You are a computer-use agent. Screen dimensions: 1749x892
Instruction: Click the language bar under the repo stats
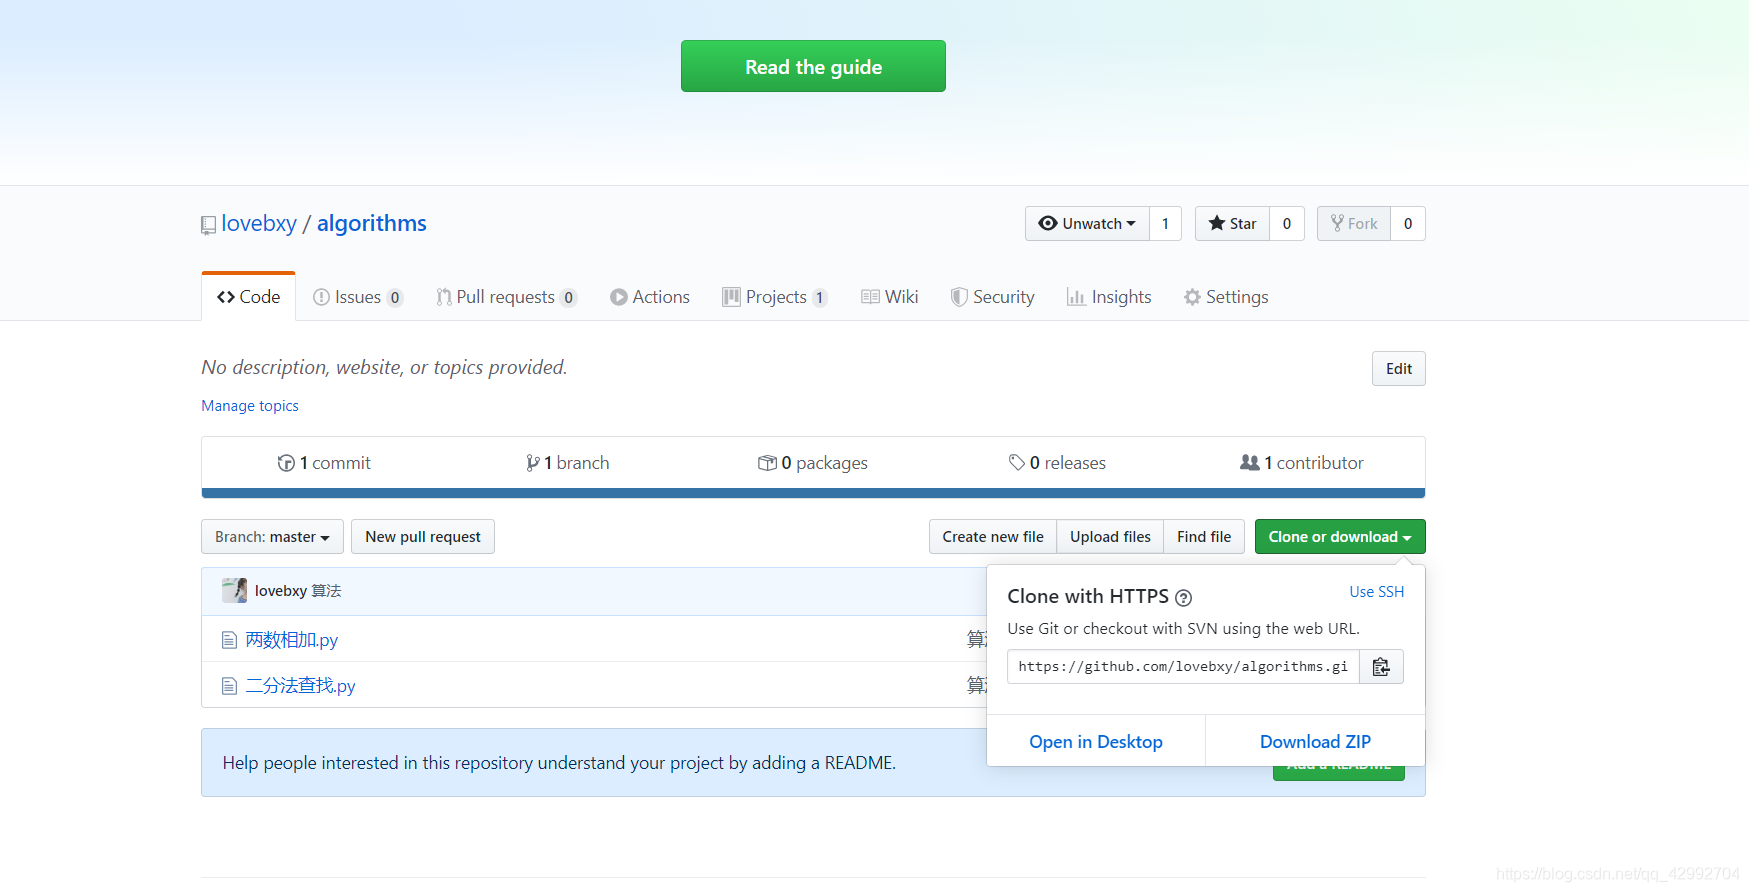click(813, 493)
